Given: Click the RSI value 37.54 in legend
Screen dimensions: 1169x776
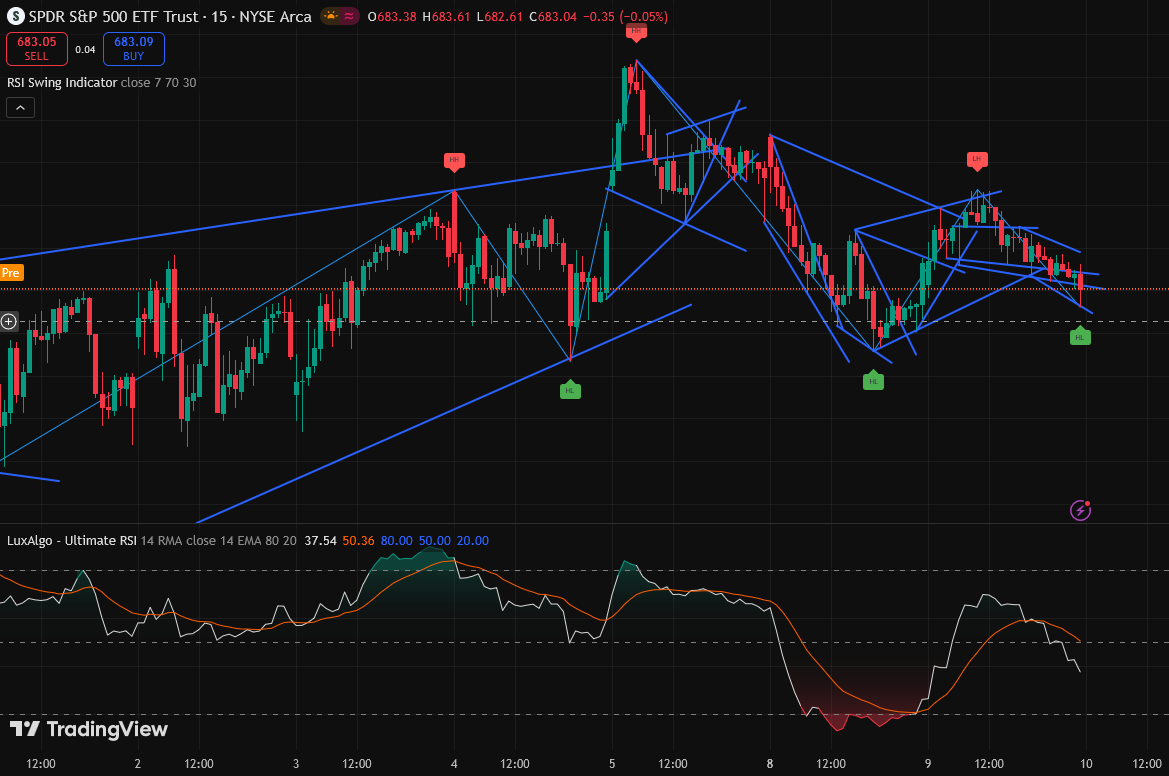Looking at the screenshot, I should click(x=321, y=540).
